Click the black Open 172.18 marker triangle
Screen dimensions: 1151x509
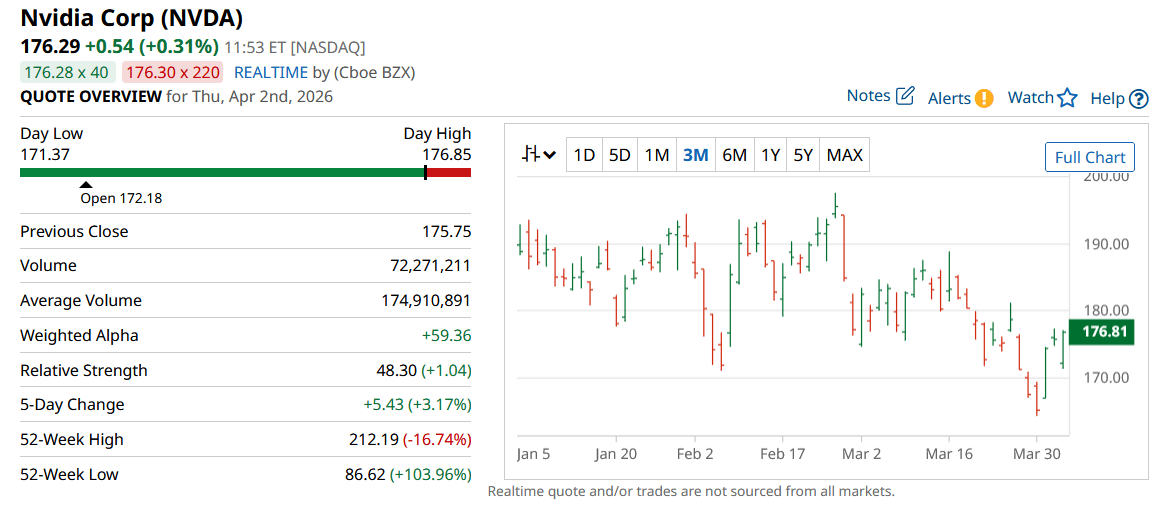click(86, 185)
